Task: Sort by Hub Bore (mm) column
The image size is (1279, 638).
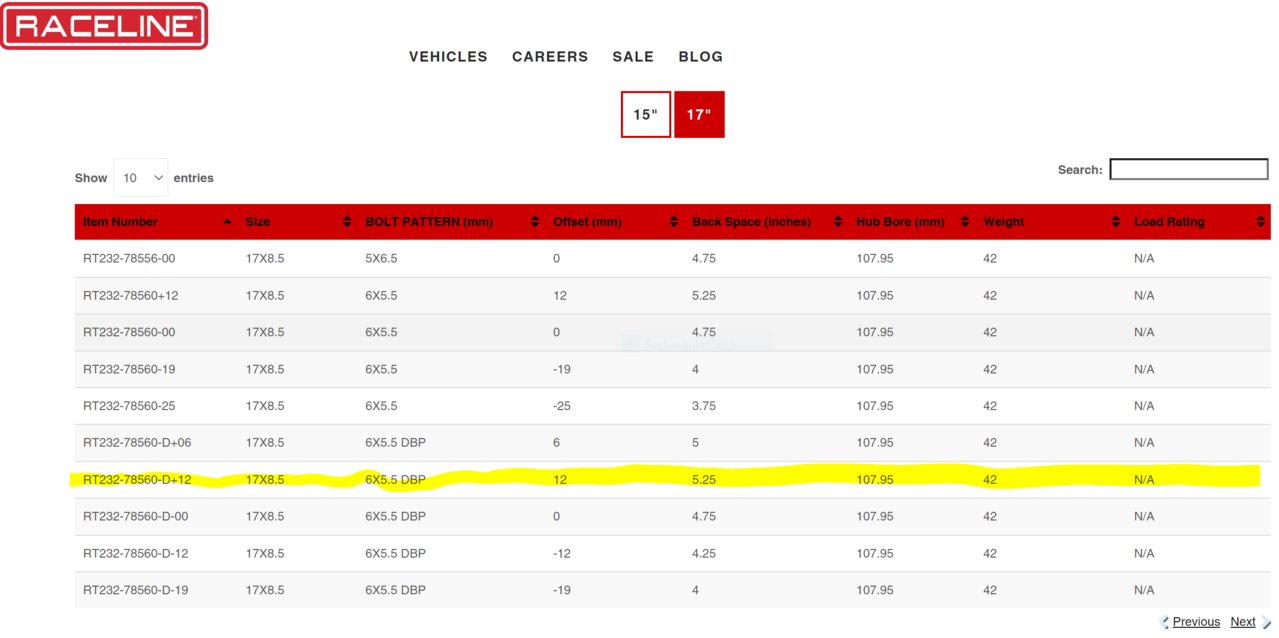Action: click(x=912, y=222)
